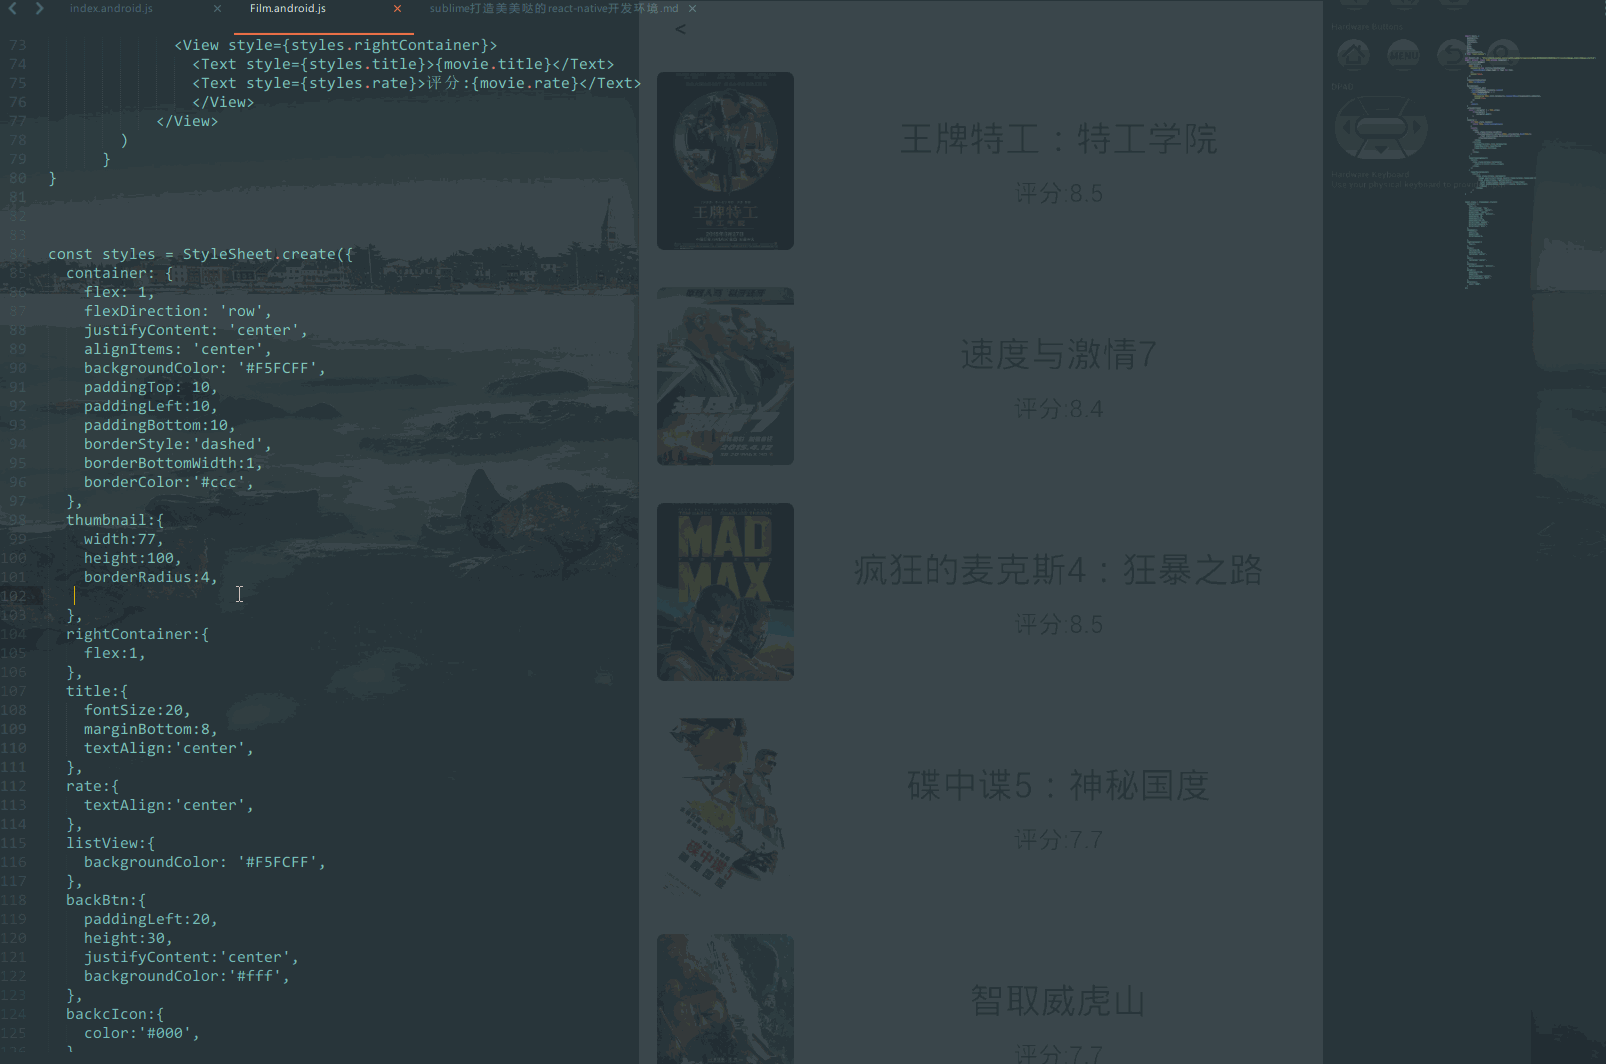Select movie title 疯狂的麦克斯4：狂暴之路
Screen dimensions: 1606x1064
tap(1059, 570)
